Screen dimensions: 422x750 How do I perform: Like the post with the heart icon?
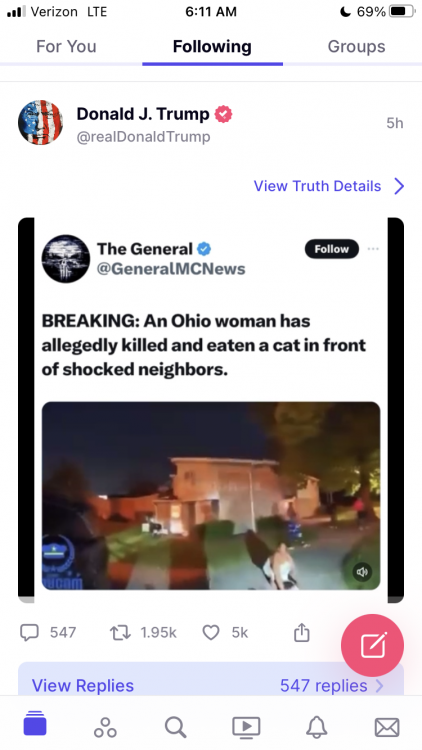pyautogui.click(x=211, y=633)
